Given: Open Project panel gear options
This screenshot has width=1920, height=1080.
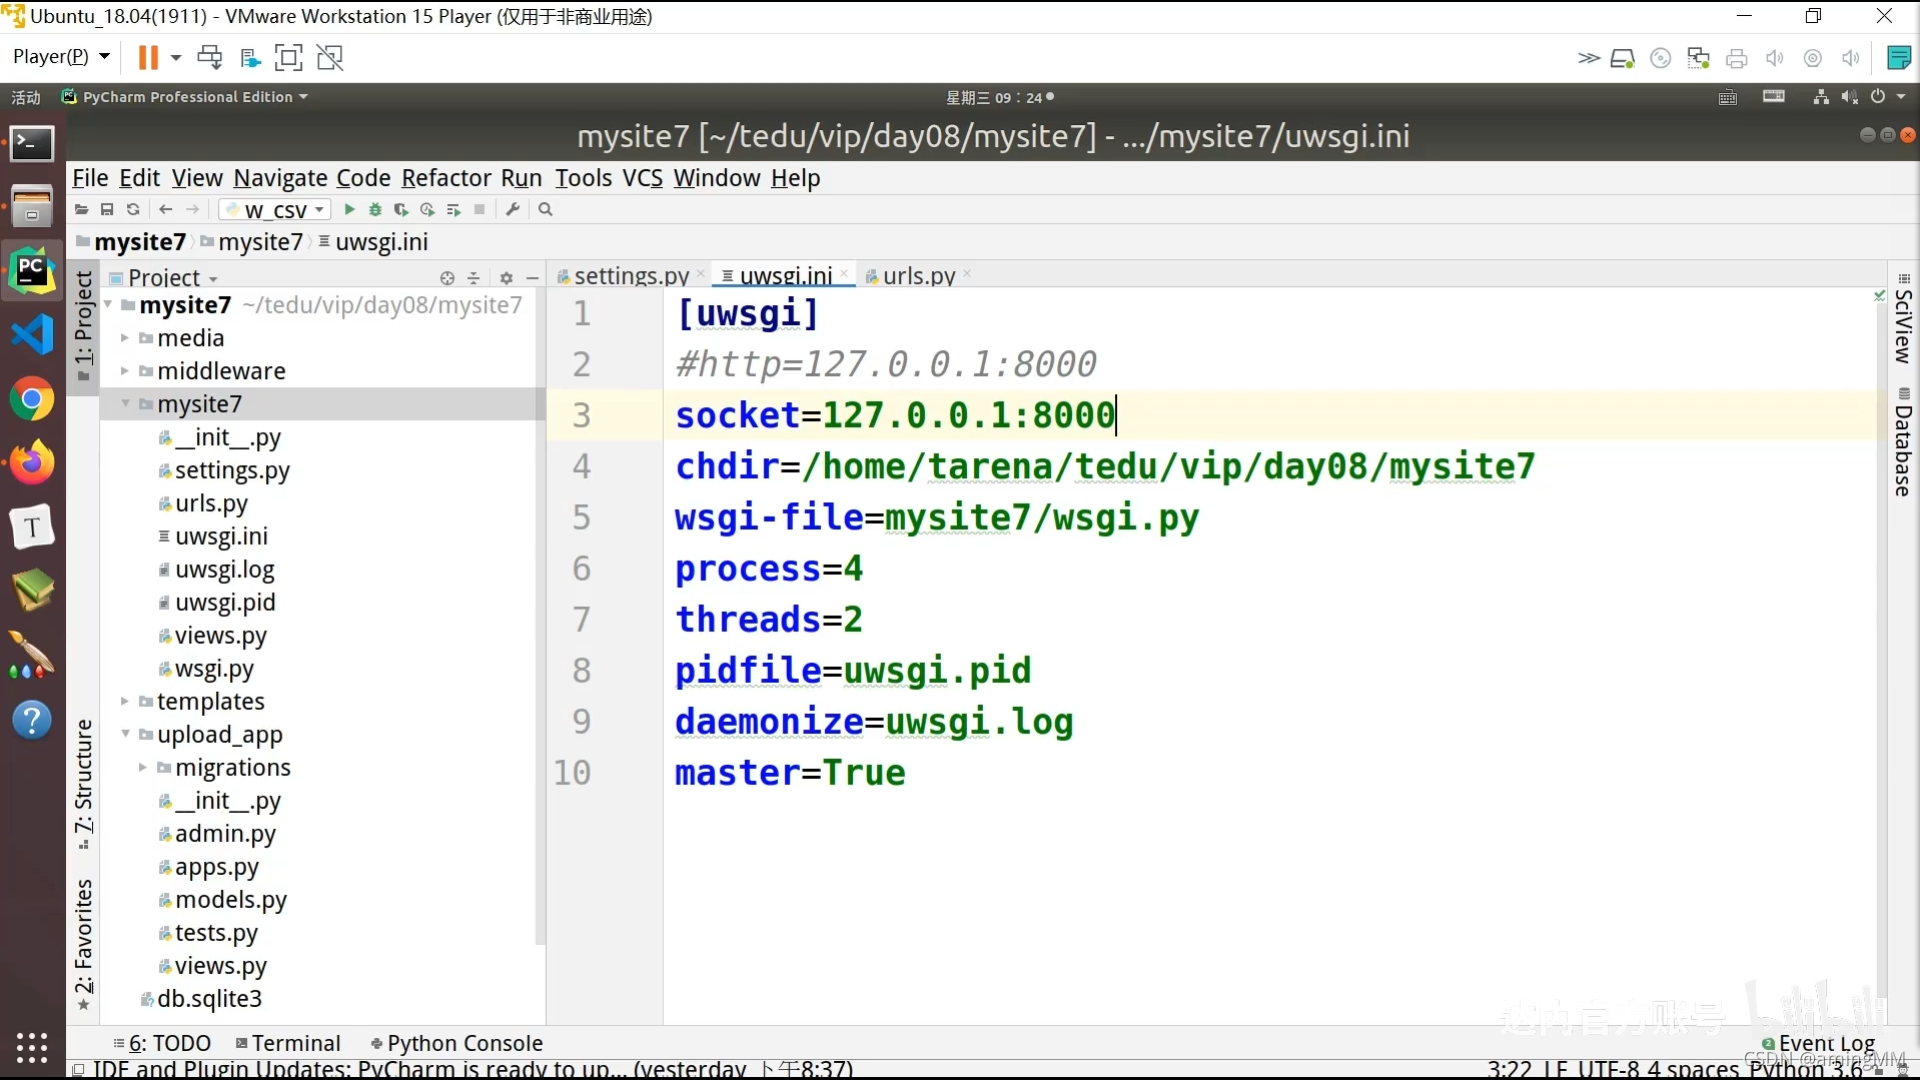Looking at the screenshot, I should (x=506, y=278).
